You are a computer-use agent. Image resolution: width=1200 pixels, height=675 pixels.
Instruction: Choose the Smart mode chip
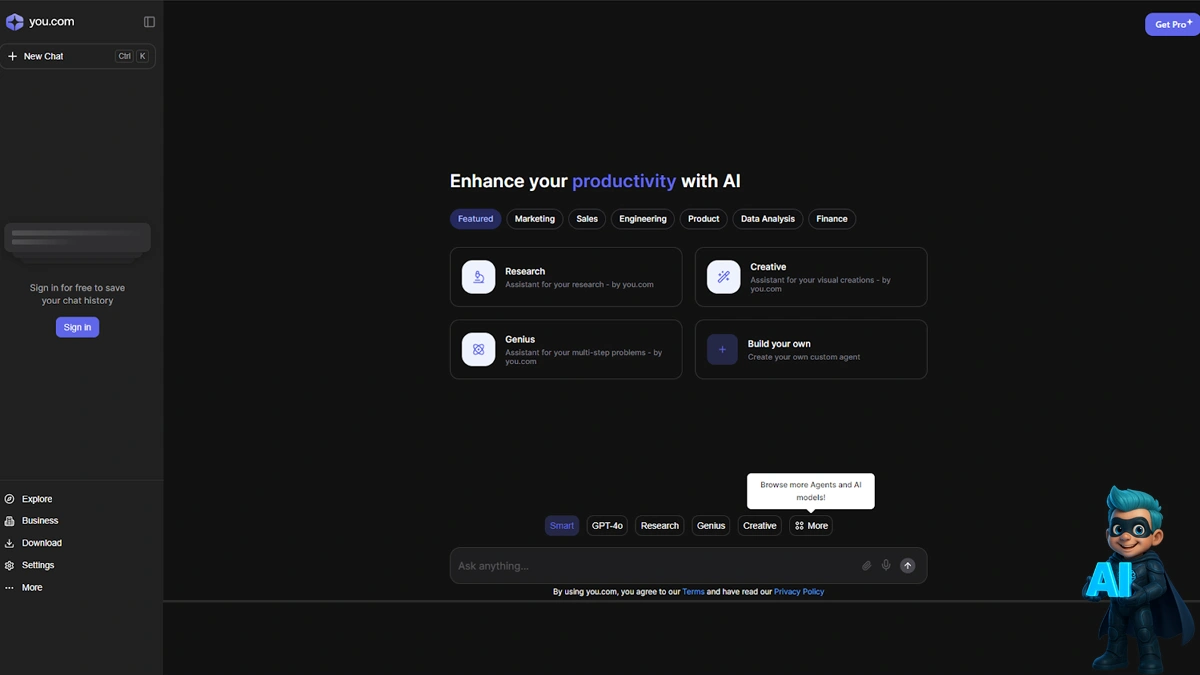562,526
